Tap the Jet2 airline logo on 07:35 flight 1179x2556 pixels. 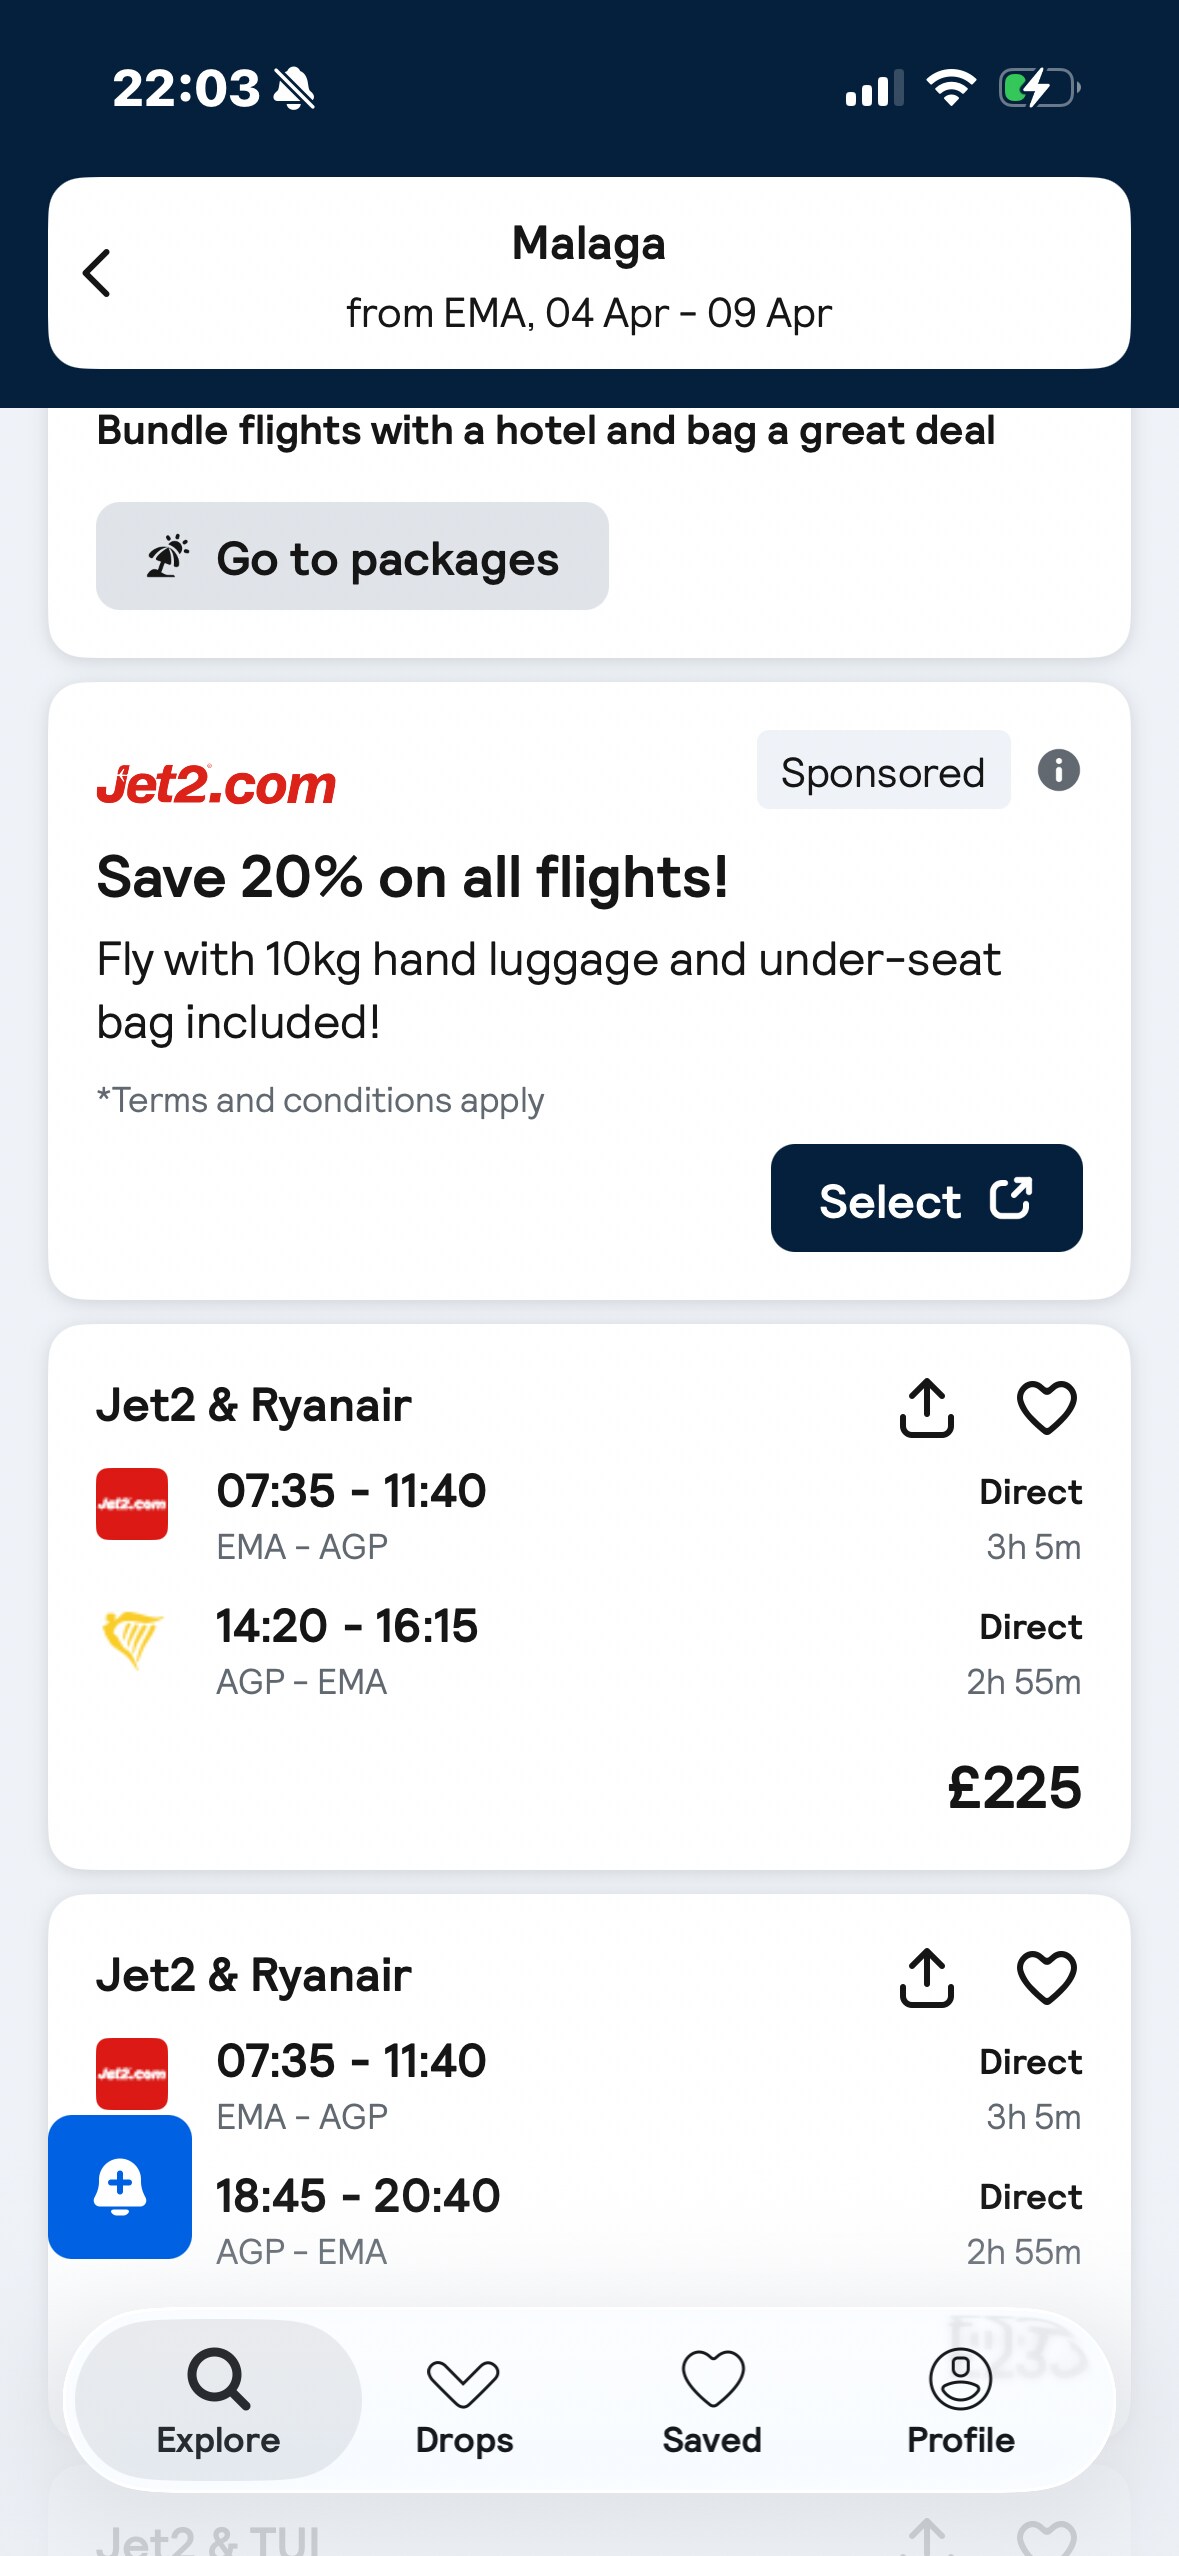click(132, 1504)
